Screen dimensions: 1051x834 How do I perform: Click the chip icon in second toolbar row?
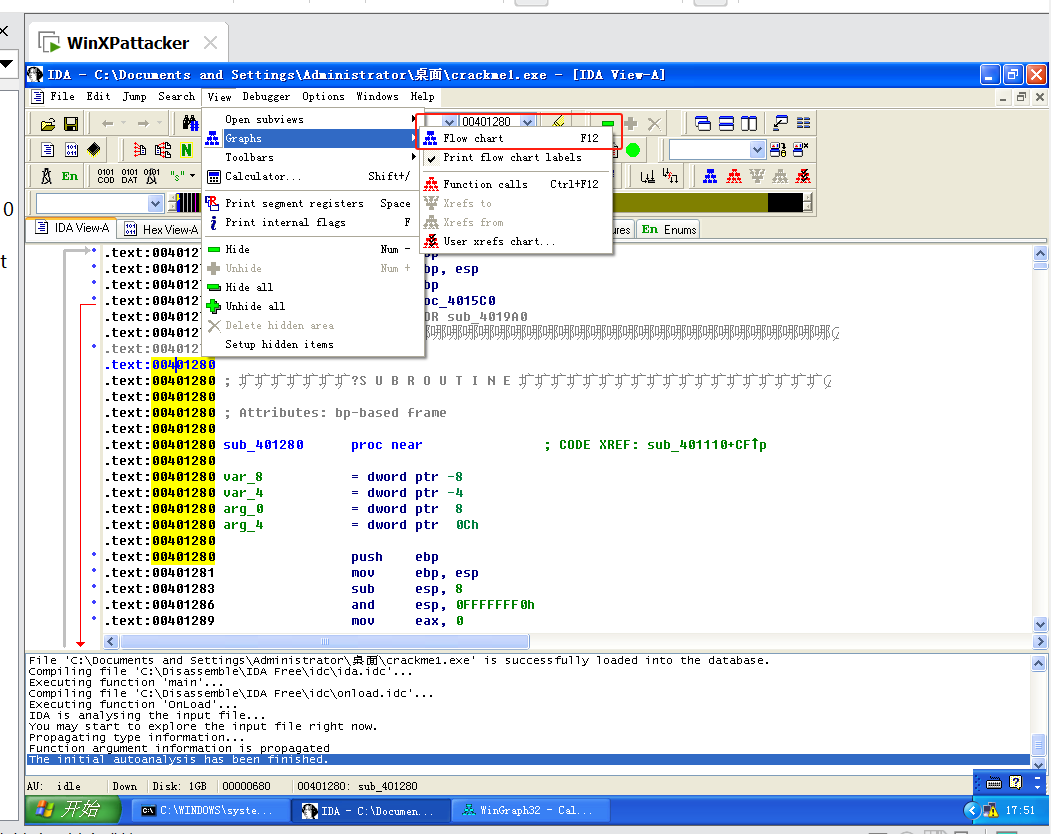95,150
